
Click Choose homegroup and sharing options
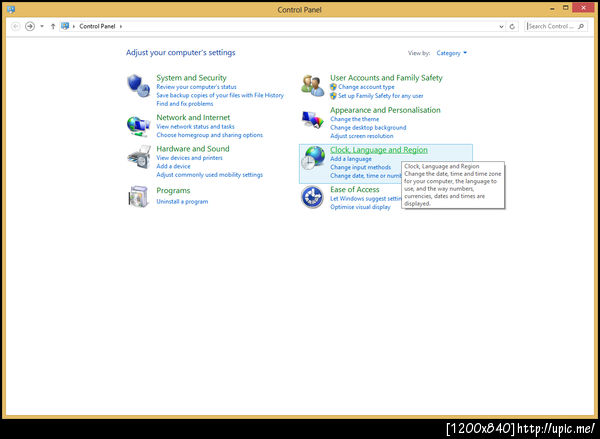[x=210, y=135]
